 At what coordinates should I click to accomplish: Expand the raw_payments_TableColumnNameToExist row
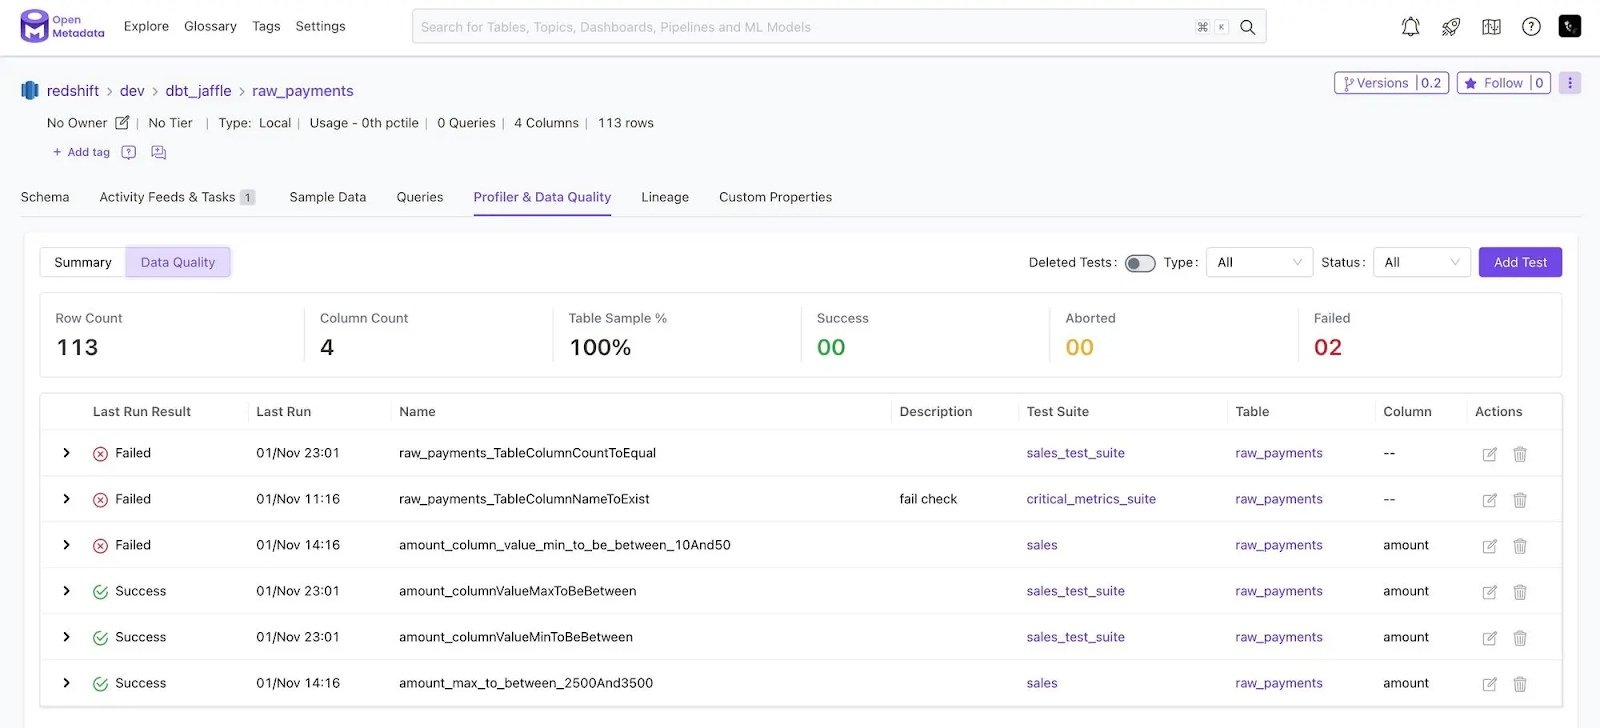click(x=66, y=499)
